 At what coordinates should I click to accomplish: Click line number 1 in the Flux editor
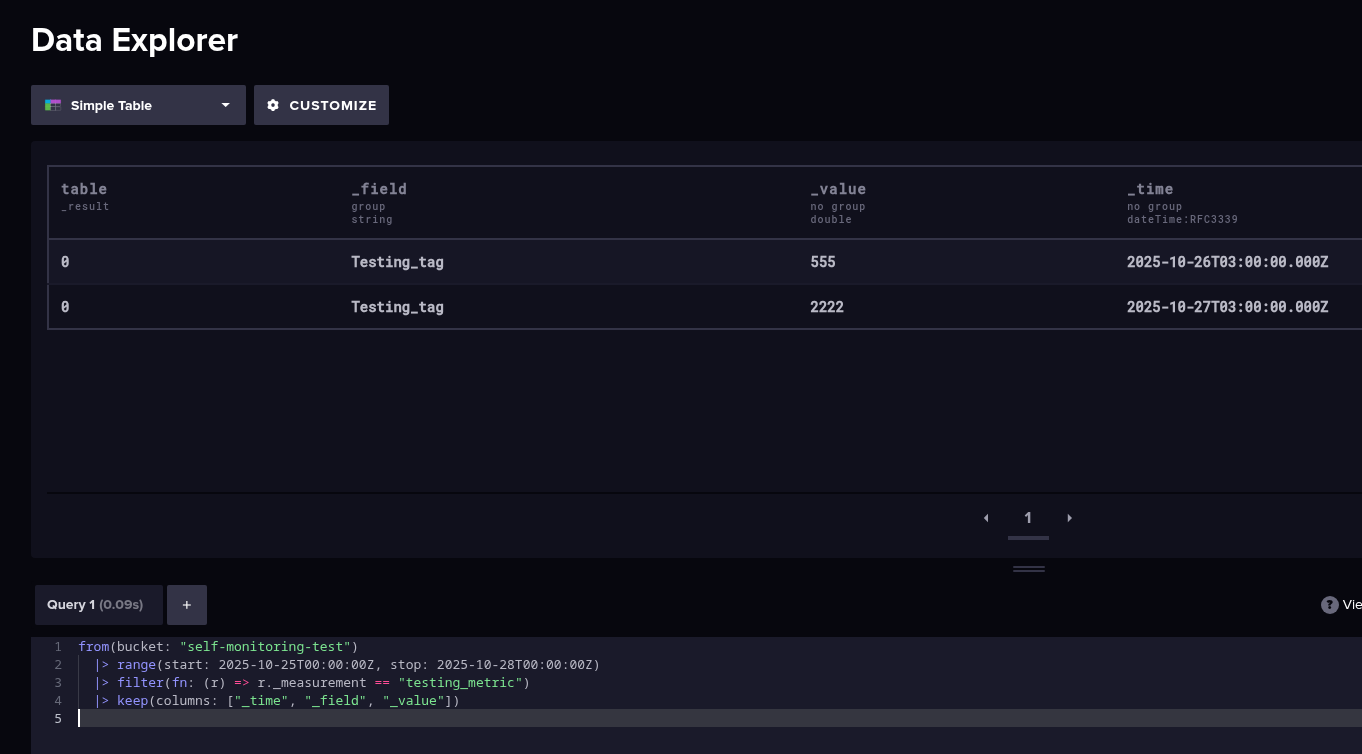(x=58, y=646)
